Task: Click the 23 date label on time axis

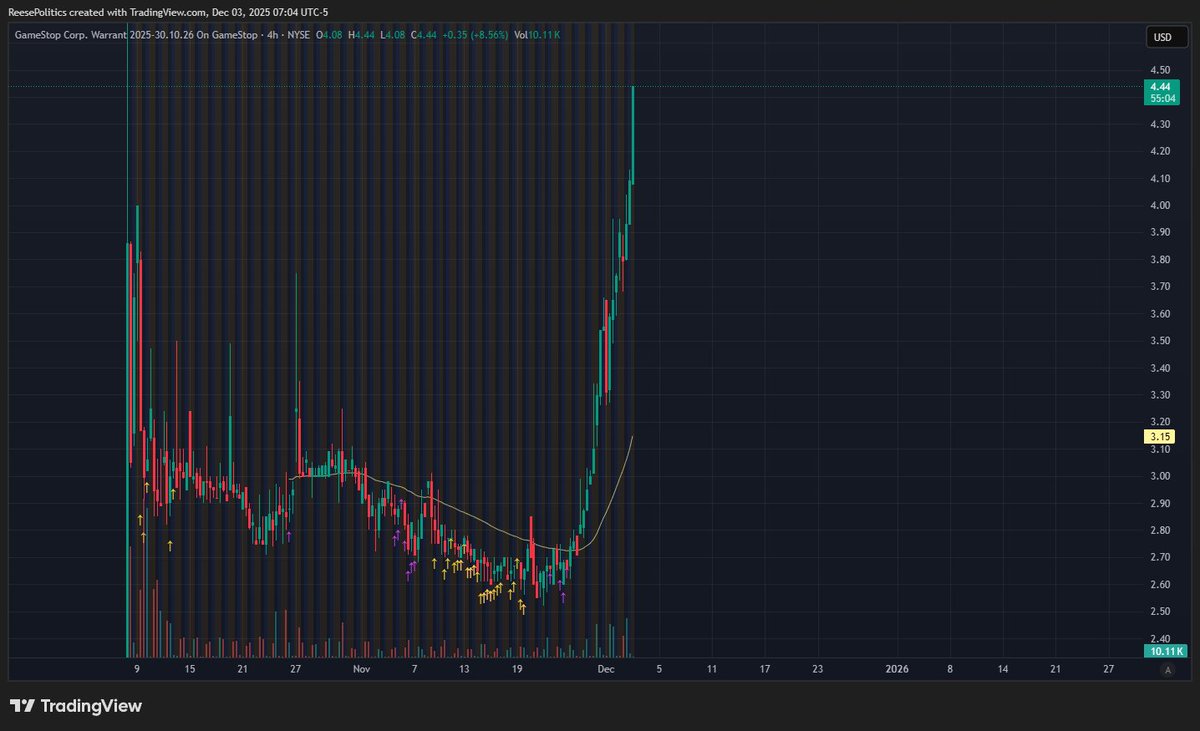Action: pyautogui.click(x=817, y=668)
